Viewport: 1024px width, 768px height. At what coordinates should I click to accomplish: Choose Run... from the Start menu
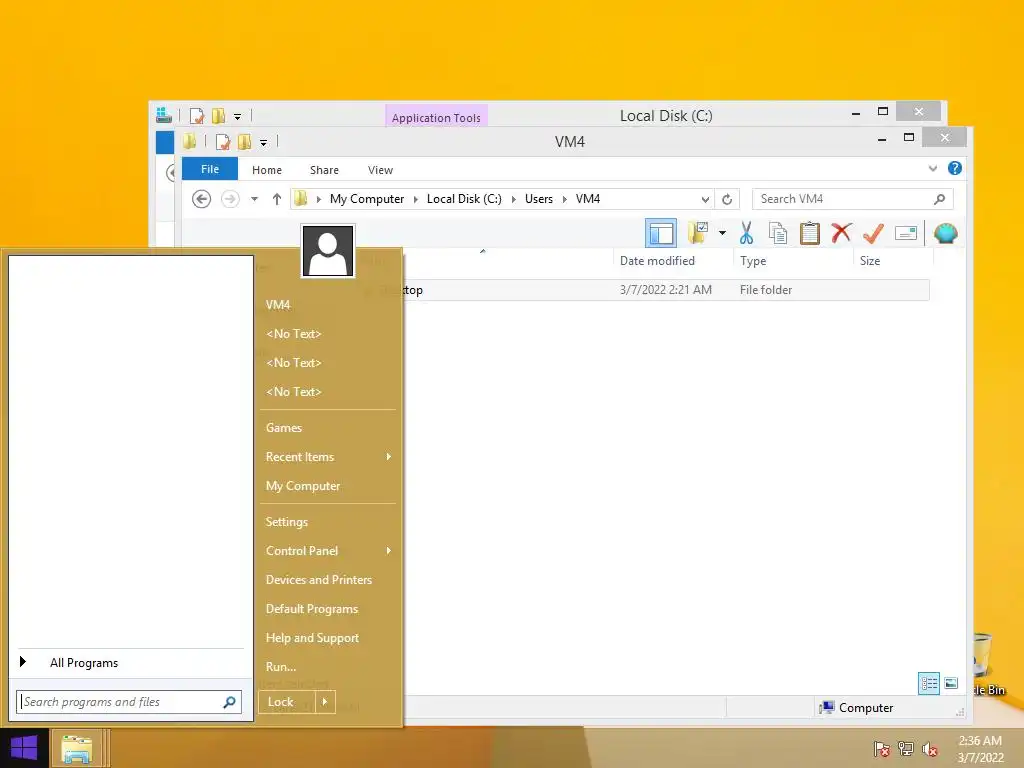point(281,667)
